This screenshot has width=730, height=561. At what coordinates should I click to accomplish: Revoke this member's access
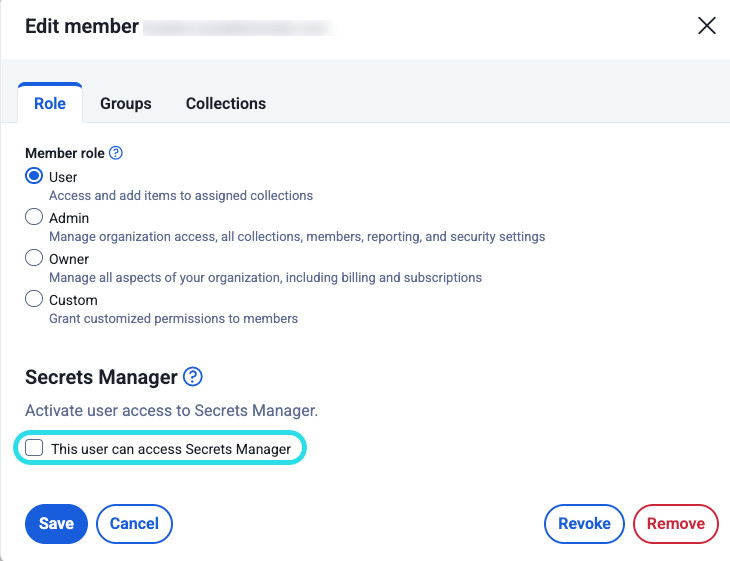point(584,523)
